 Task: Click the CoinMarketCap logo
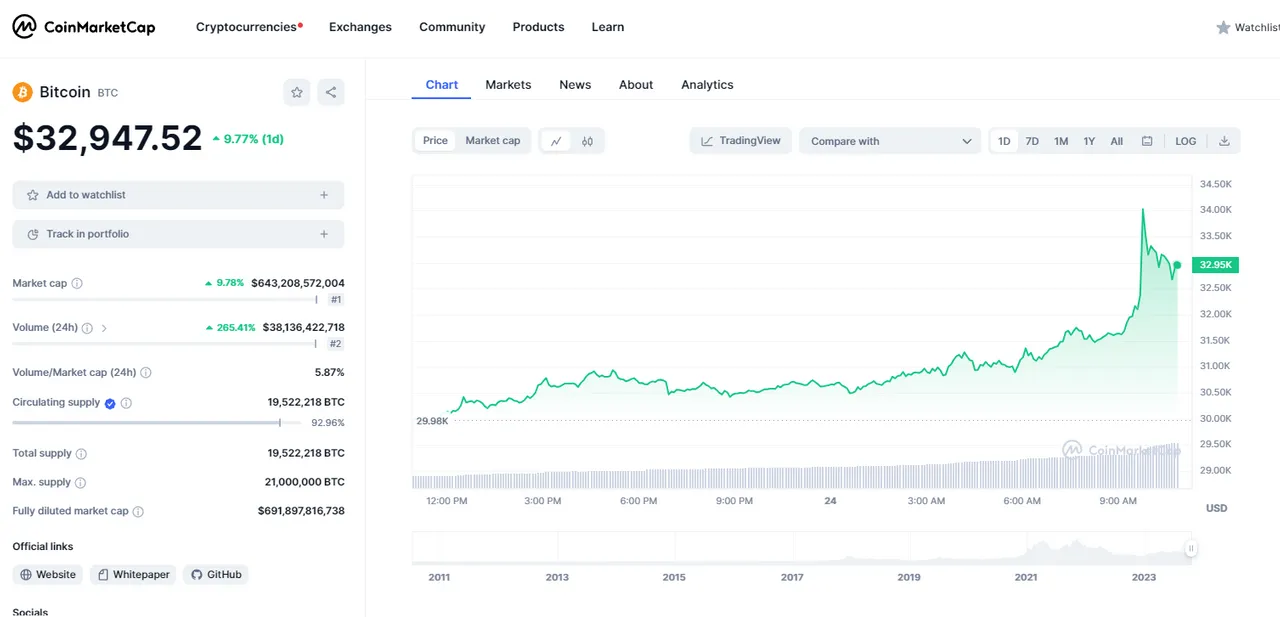point(84,27)
